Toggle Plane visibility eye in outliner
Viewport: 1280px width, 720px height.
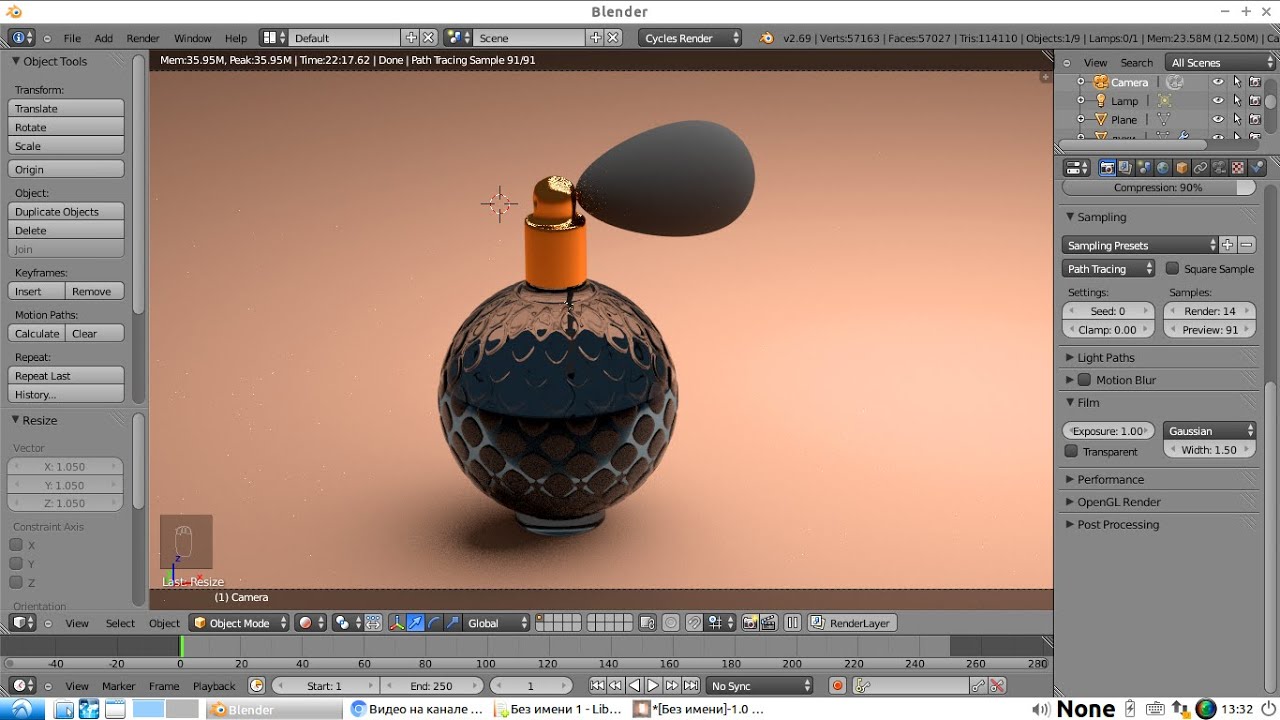[1218, 120]
